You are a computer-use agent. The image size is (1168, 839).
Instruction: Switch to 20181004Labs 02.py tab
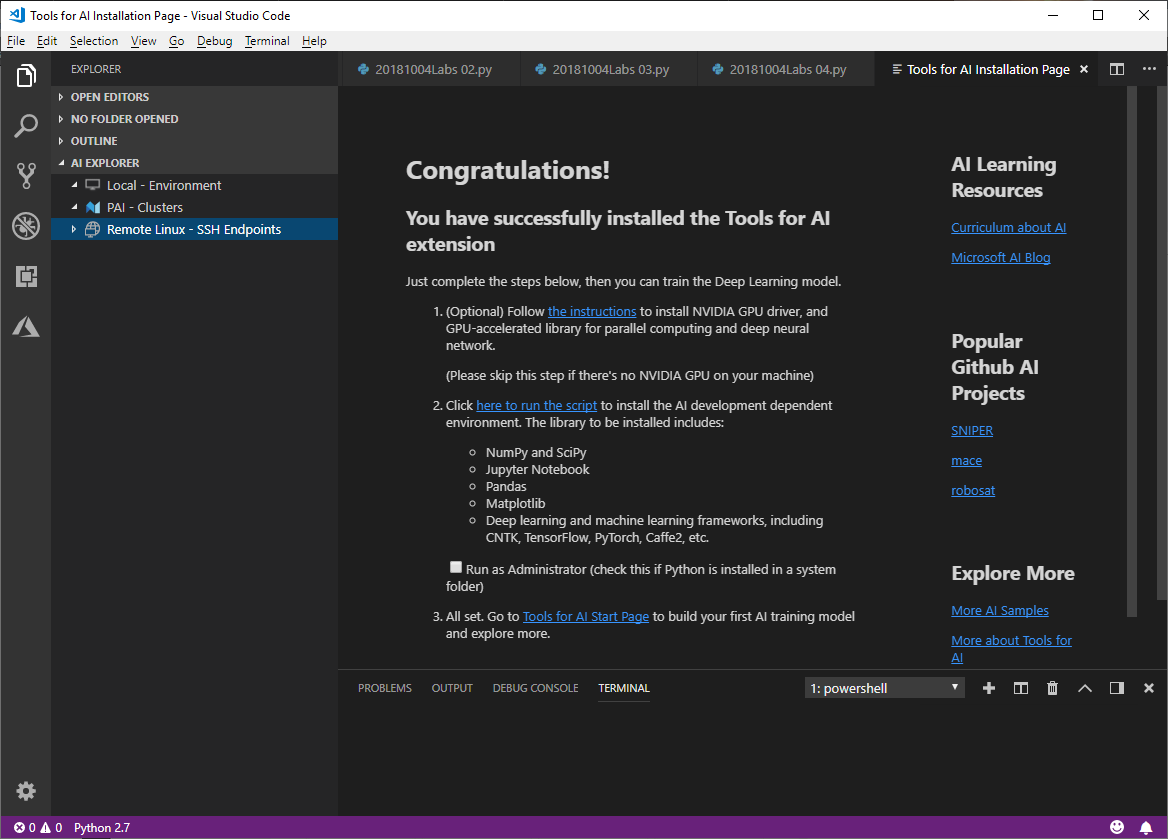pyautogui.click(x=430, y=69)
